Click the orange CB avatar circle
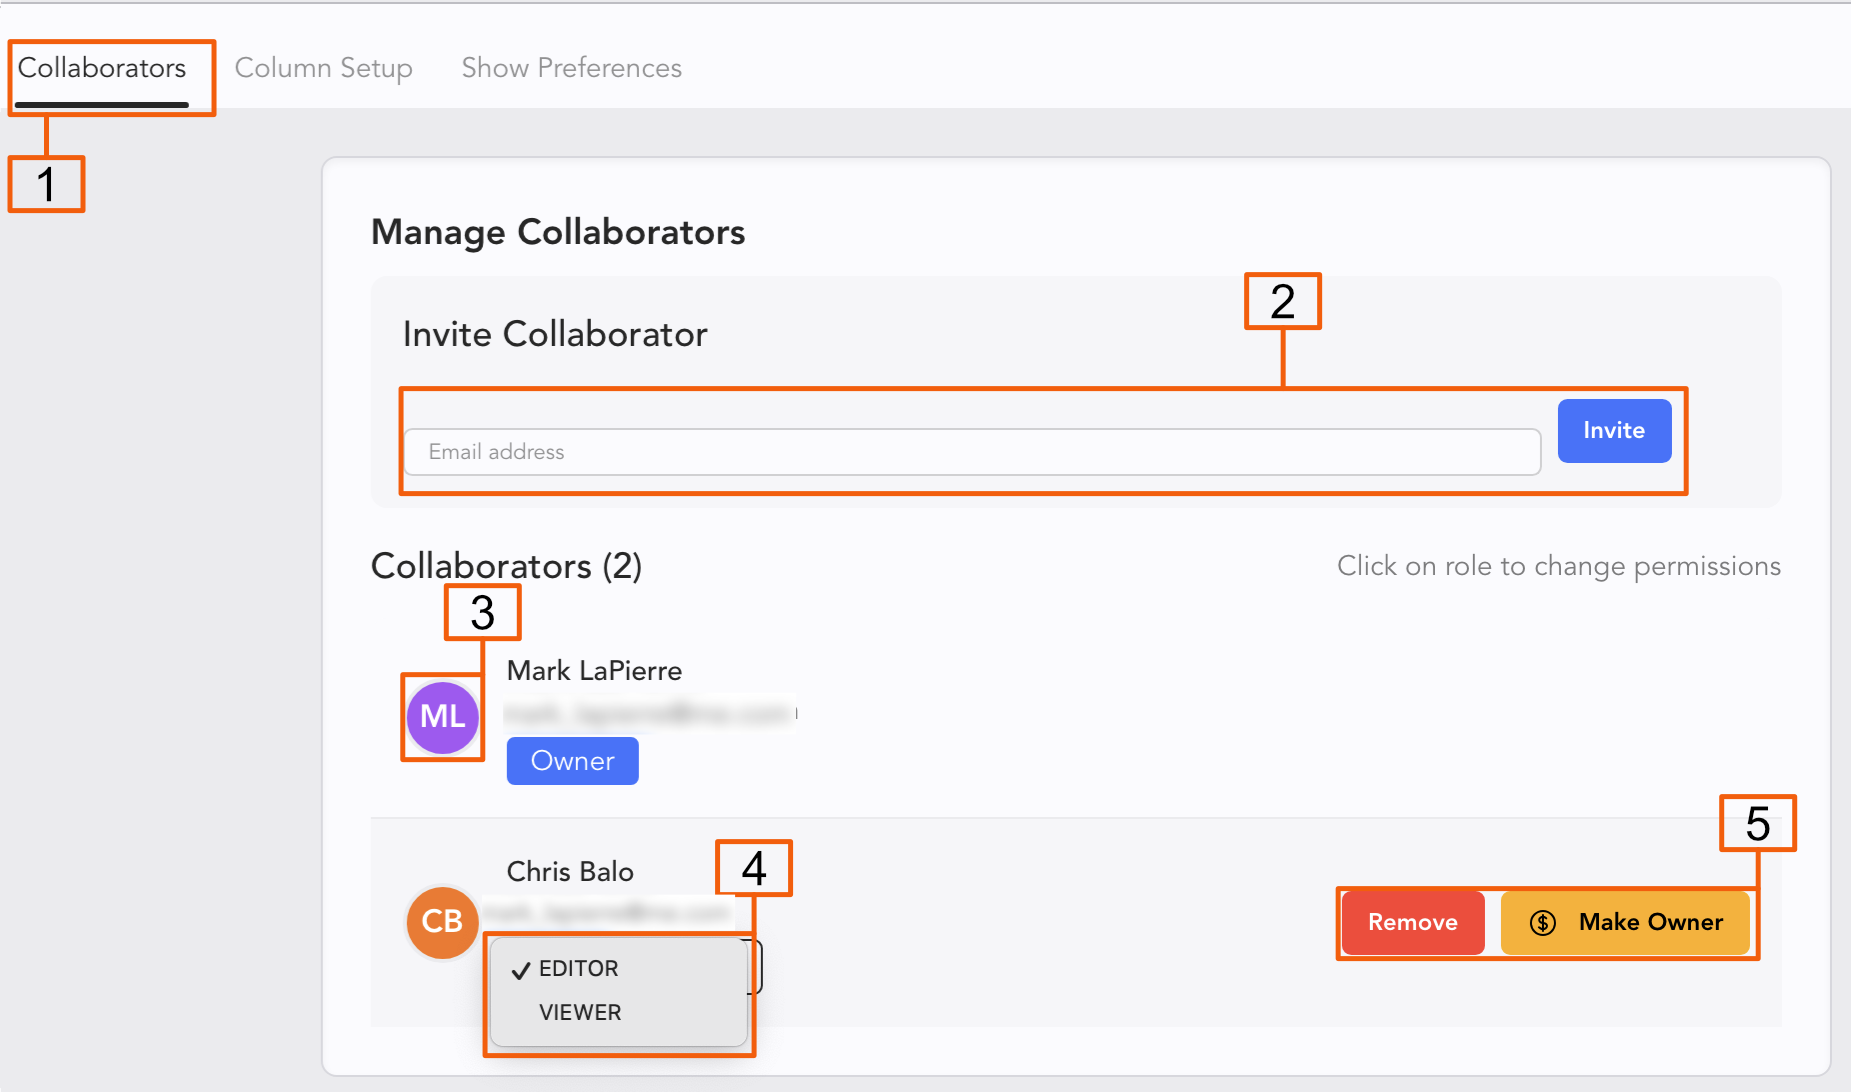Viewport: 1851px width, 1092px height. coord(442,921)
